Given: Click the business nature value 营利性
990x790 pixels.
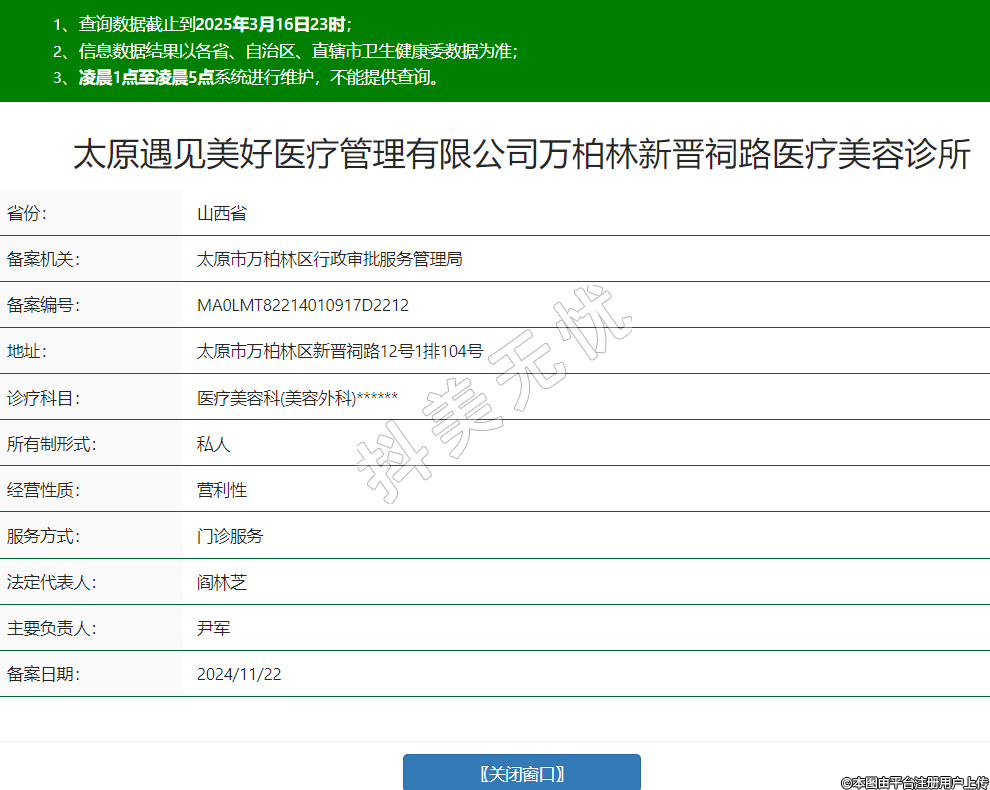Looking at the screenshot, I should pos(221,490).
